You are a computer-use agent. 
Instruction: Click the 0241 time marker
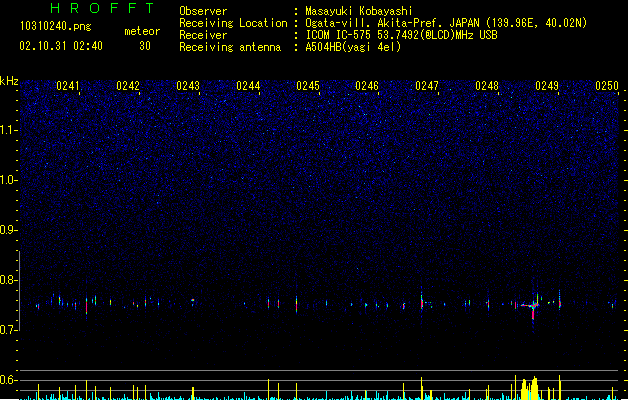point(68,86)
